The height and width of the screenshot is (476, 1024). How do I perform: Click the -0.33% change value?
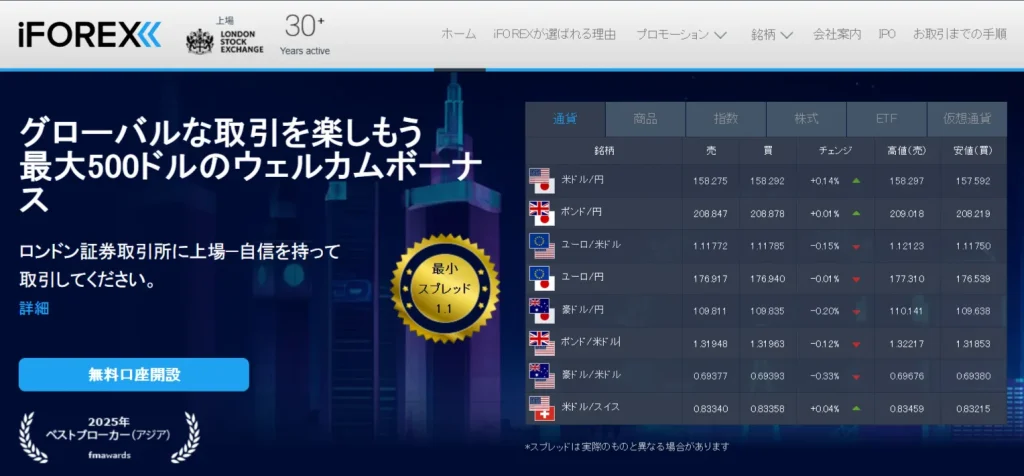tap(825, 377)
